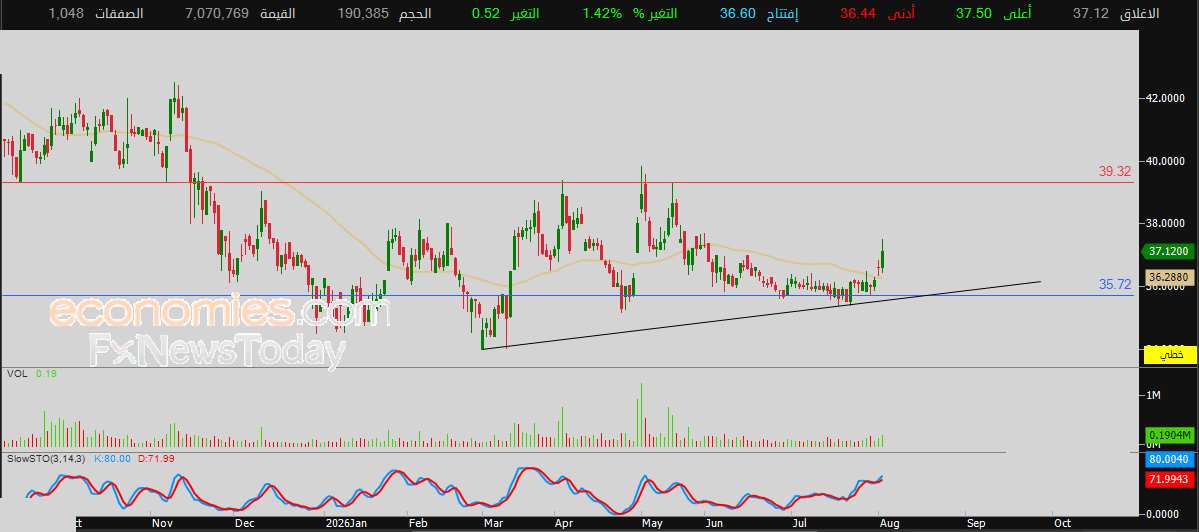
Task: Click the economies.com watermark link
Action: pos(220,312)
